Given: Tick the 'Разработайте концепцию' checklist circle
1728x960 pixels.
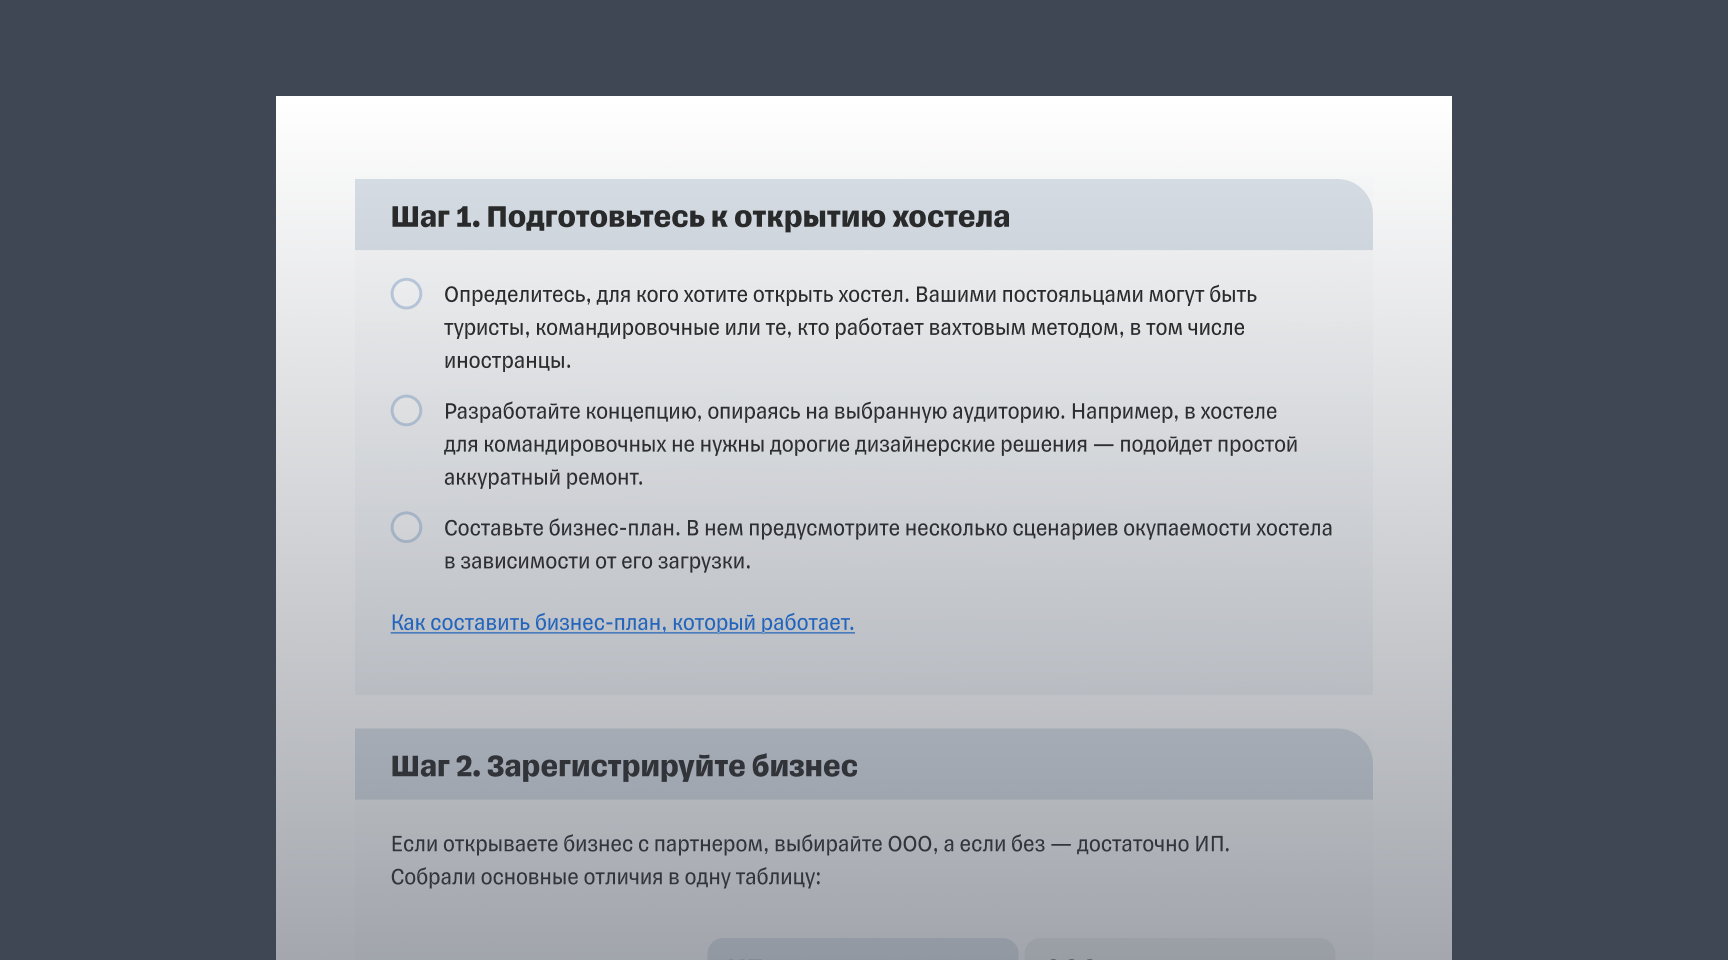Looking at the screenshot, I should pos(406,411).
